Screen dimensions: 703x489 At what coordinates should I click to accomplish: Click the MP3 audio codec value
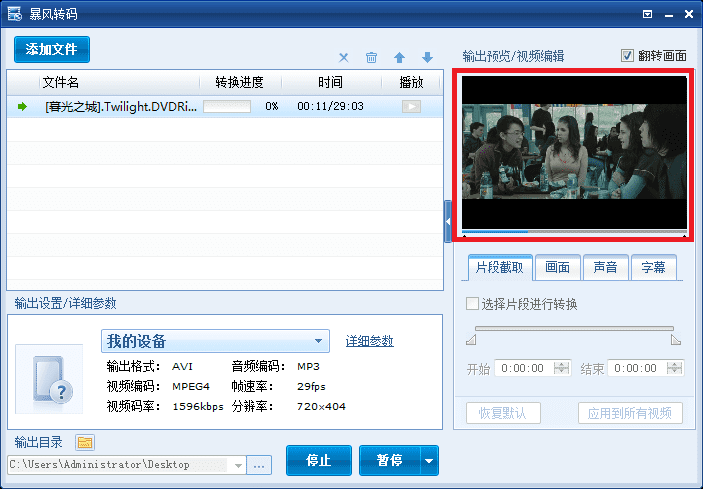[x=308, y=367]
